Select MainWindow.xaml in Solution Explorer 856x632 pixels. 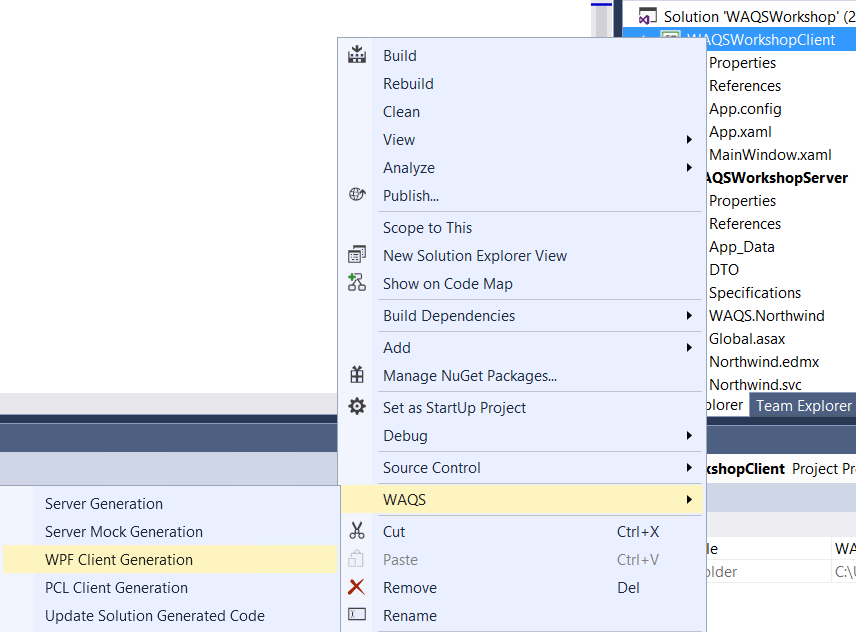point(770,155)
